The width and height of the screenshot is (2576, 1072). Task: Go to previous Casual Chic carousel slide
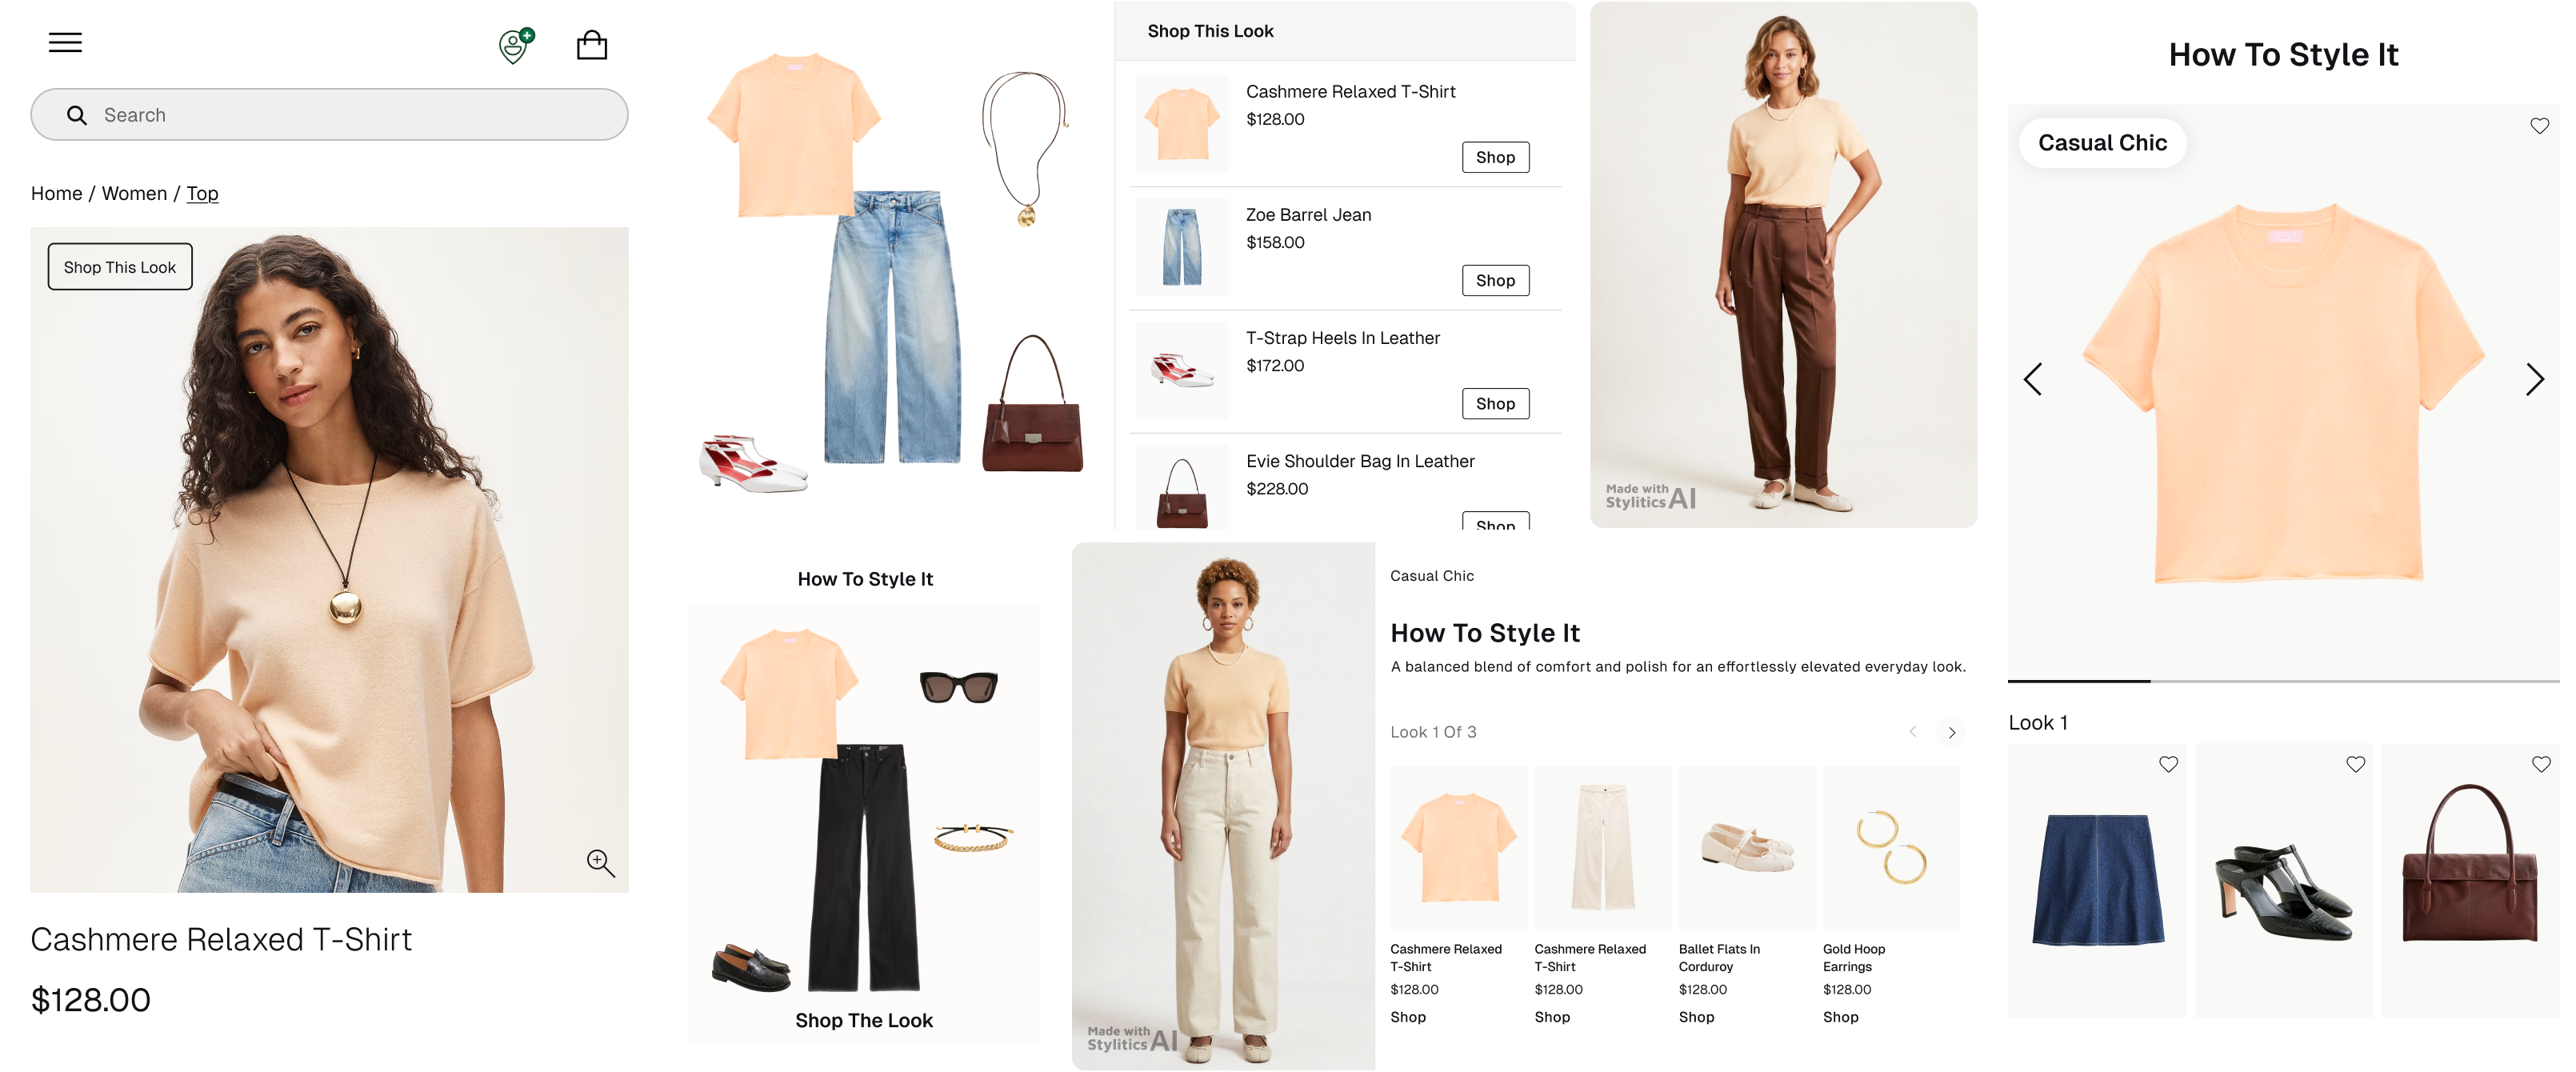pos(2033,379)
